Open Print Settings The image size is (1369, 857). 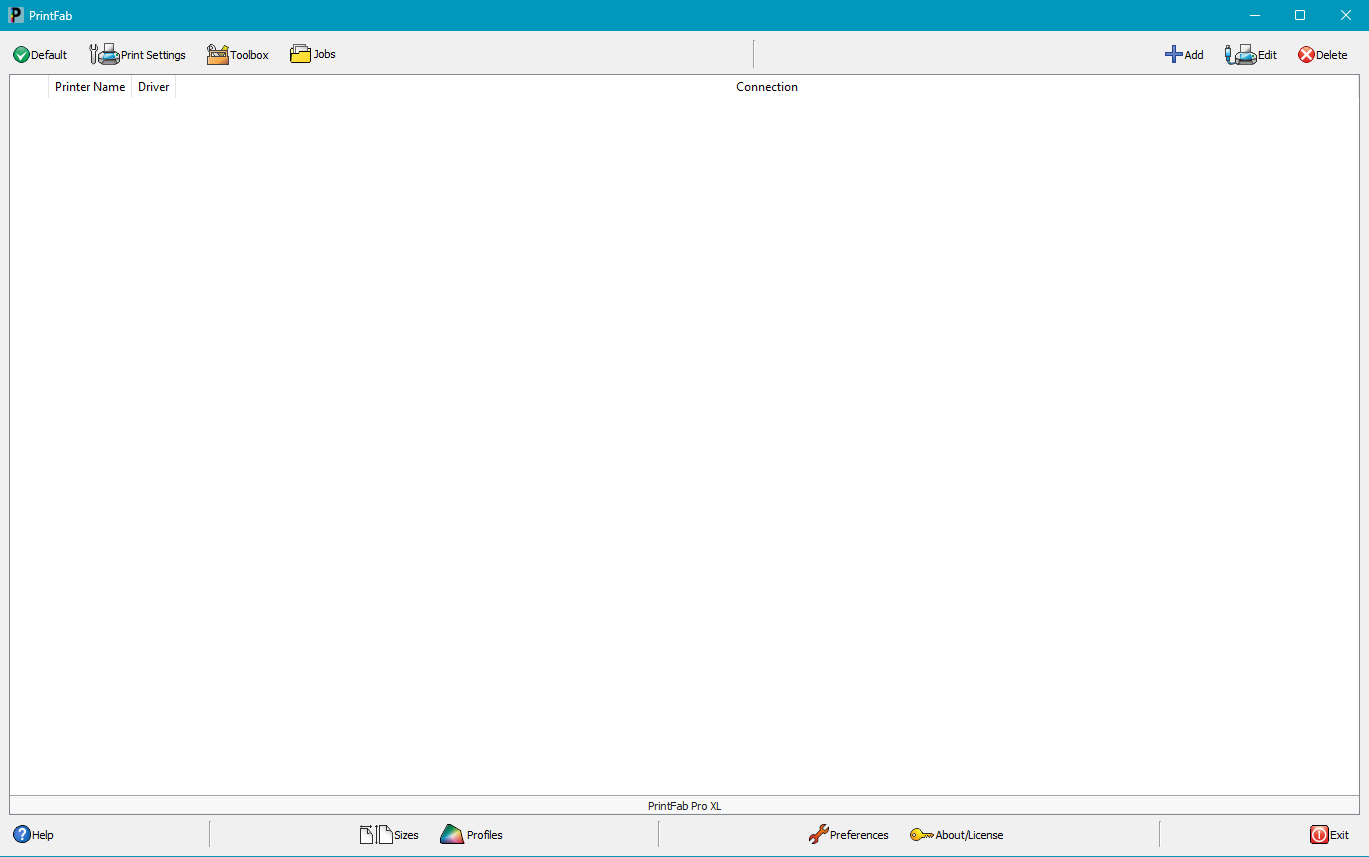[x=138, y=55]
